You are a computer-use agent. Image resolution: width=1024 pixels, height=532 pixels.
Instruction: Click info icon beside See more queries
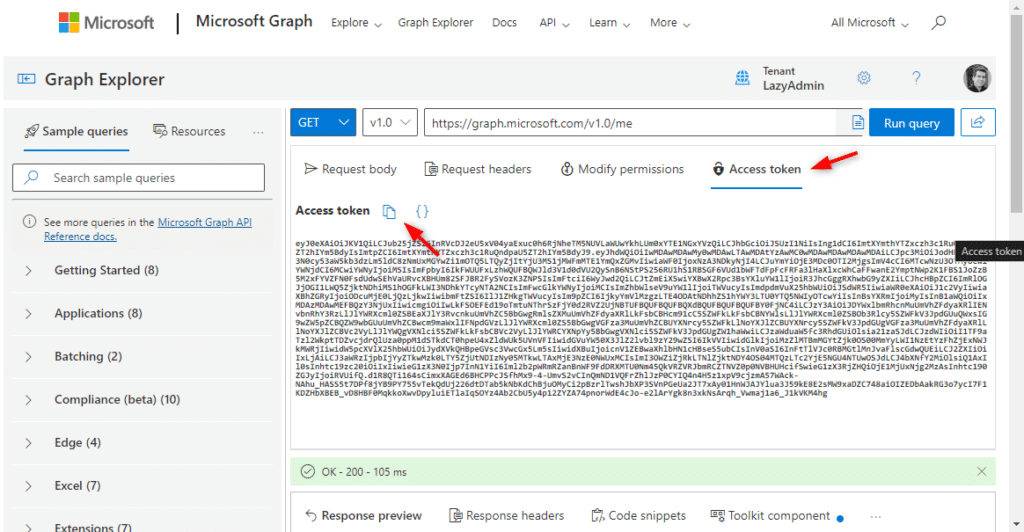29,221
